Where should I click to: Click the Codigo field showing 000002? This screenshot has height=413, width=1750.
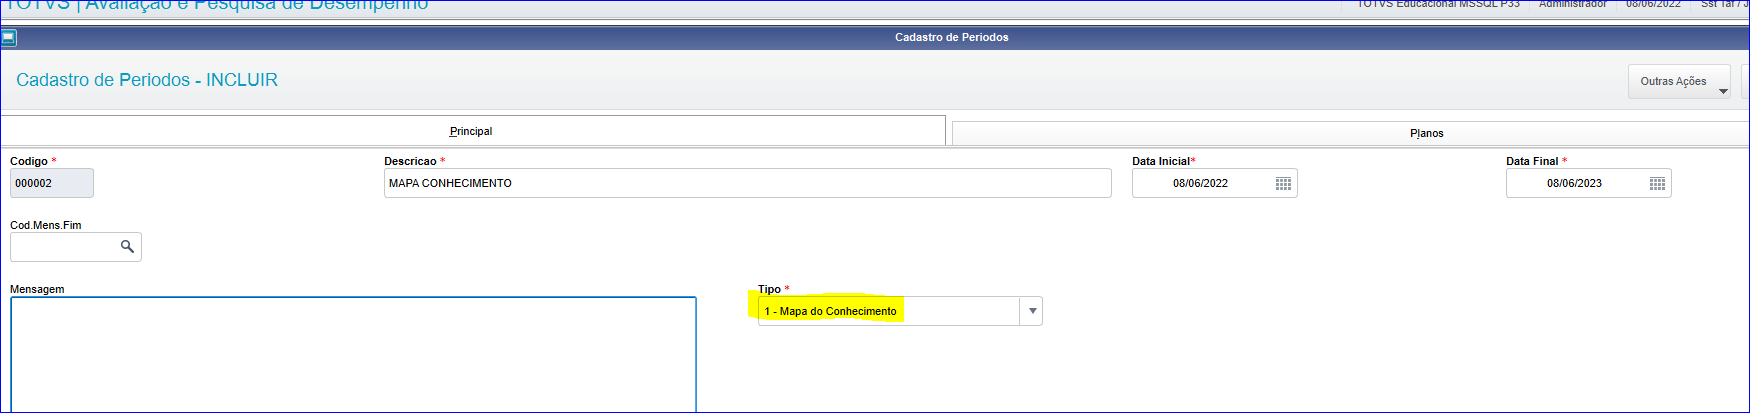click(x=52, y=183)
